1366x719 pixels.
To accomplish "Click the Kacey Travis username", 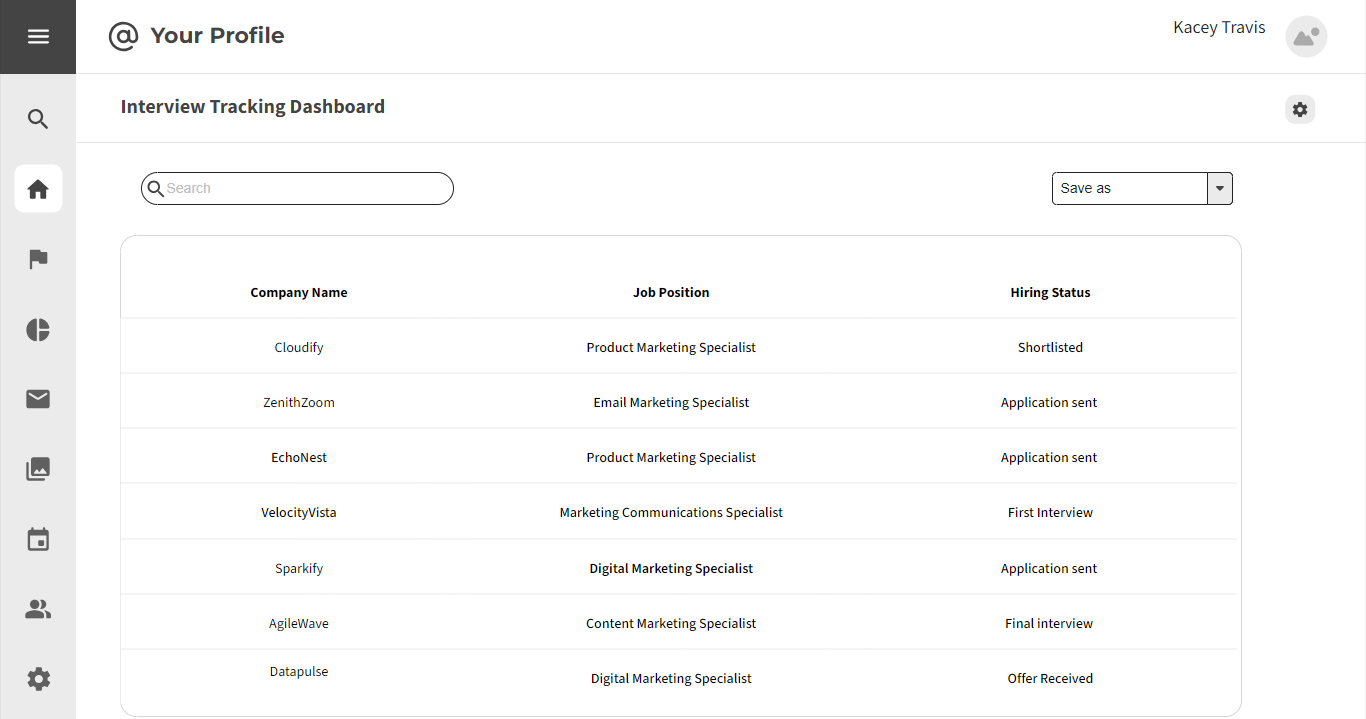I will (x=1219, y=28).
